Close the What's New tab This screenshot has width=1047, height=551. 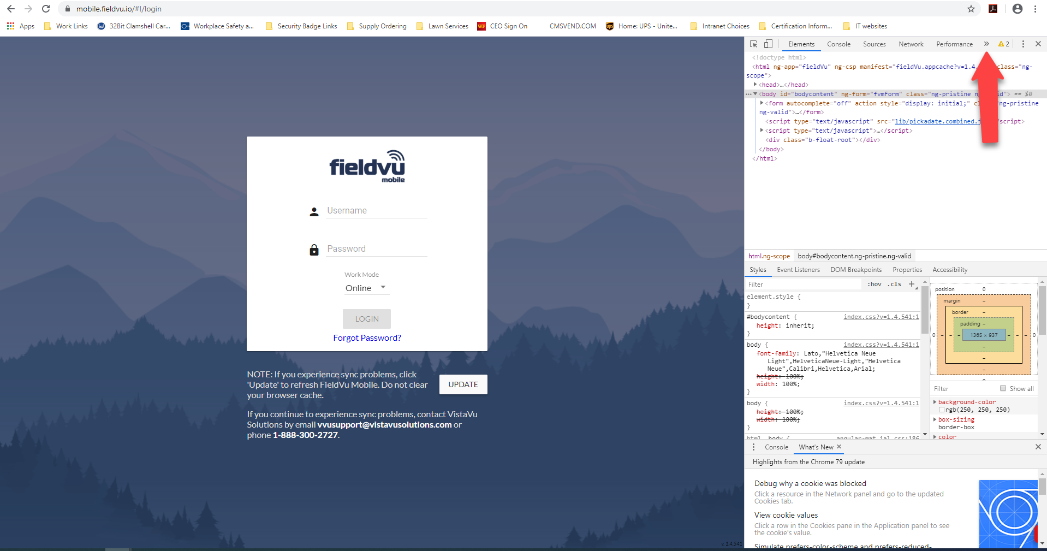(x=839, y=447)
